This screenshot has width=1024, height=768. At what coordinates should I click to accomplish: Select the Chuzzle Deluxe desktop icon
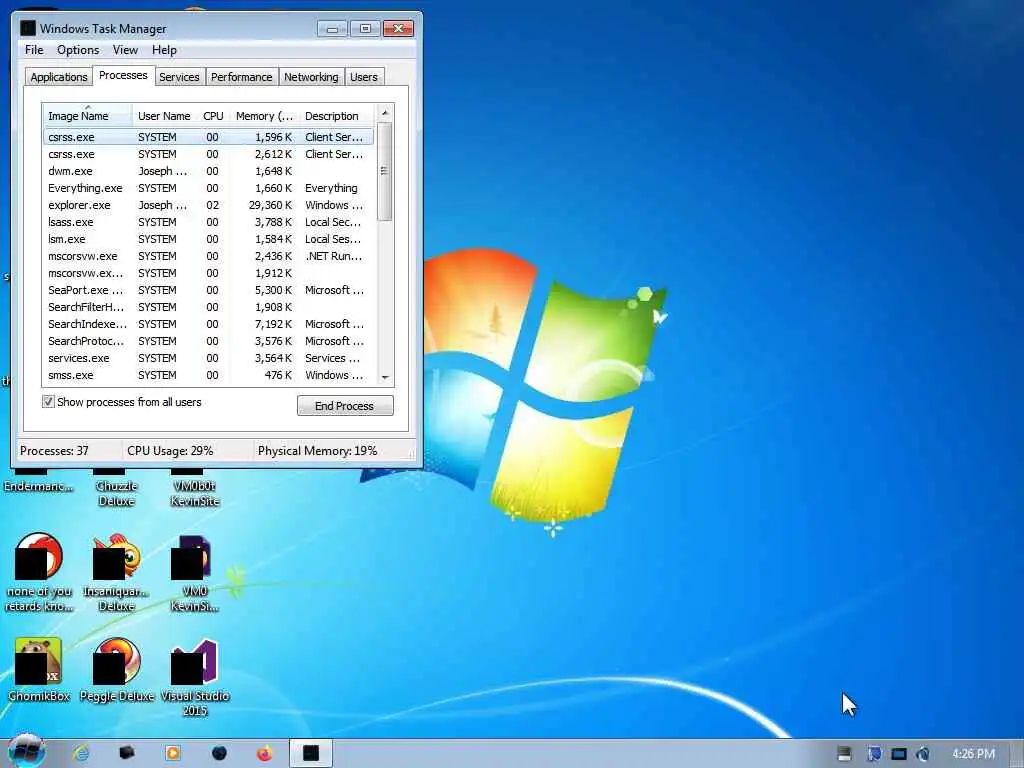pos(116,488)
